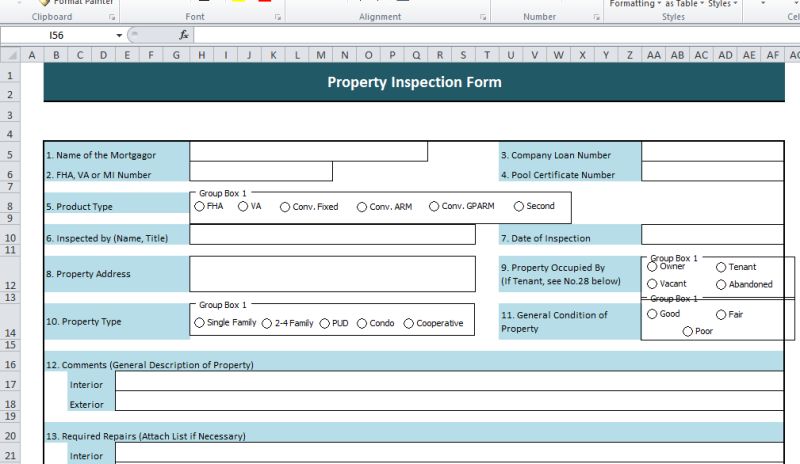
Task: Set general condition to Good
Action: click(652, 314)
